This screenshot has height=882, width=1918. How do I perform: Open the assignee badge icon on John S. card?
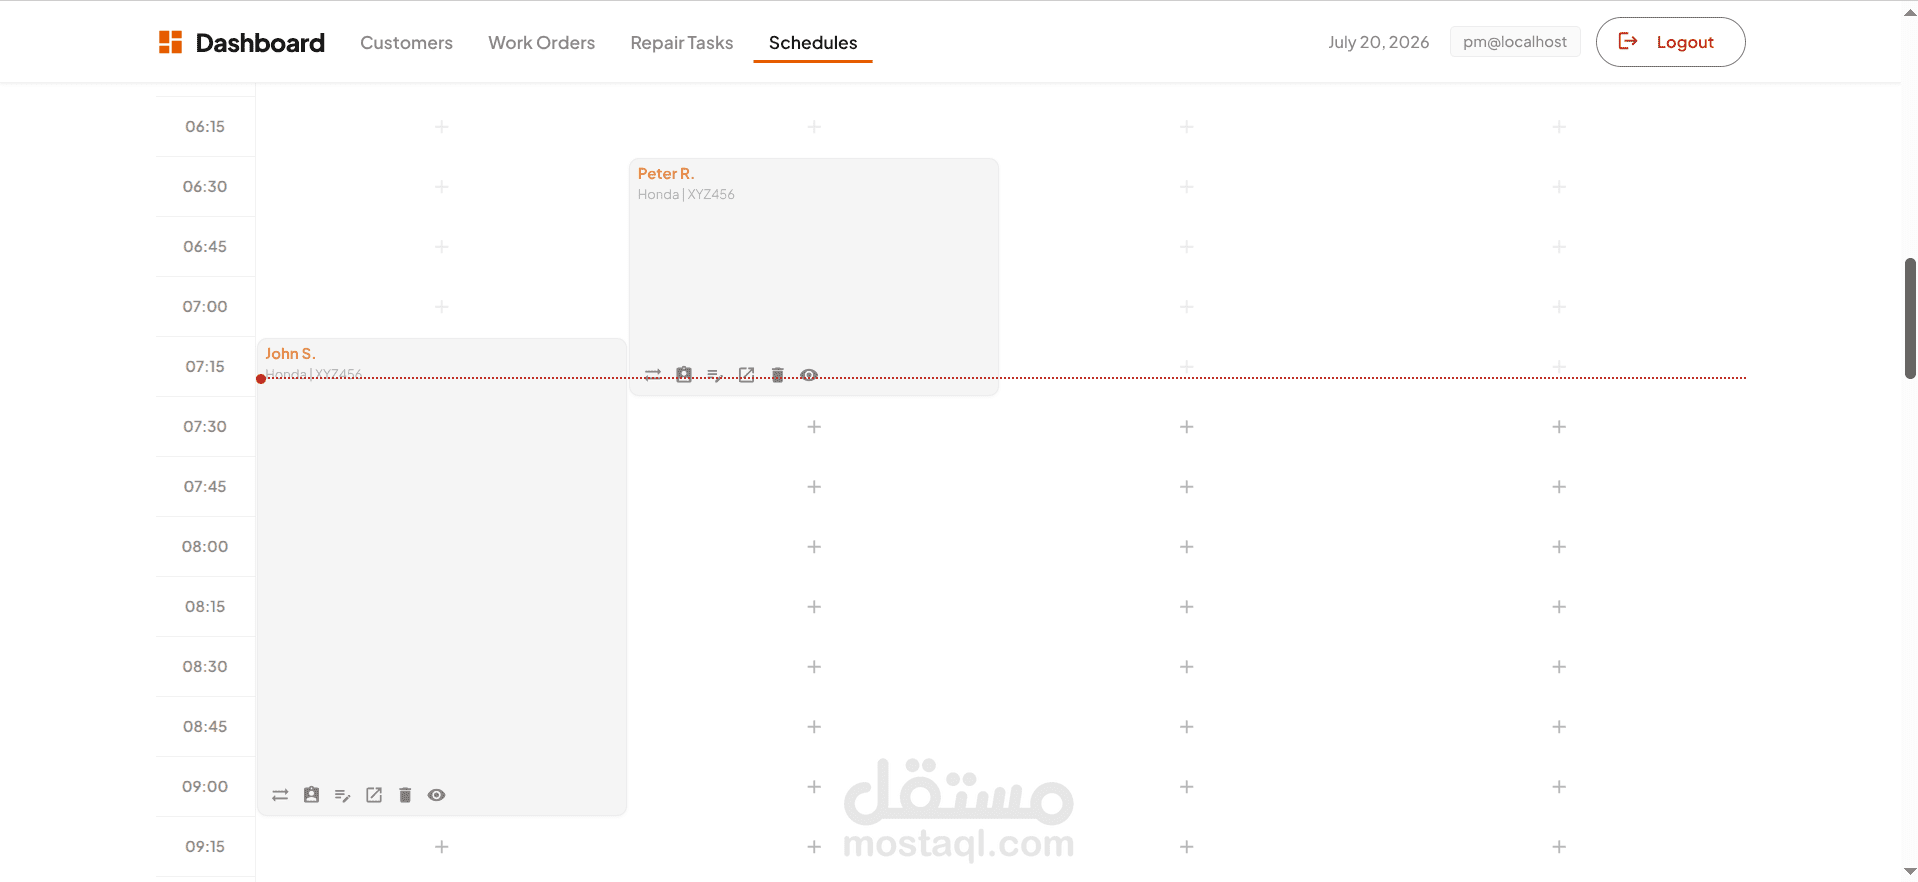312,795
